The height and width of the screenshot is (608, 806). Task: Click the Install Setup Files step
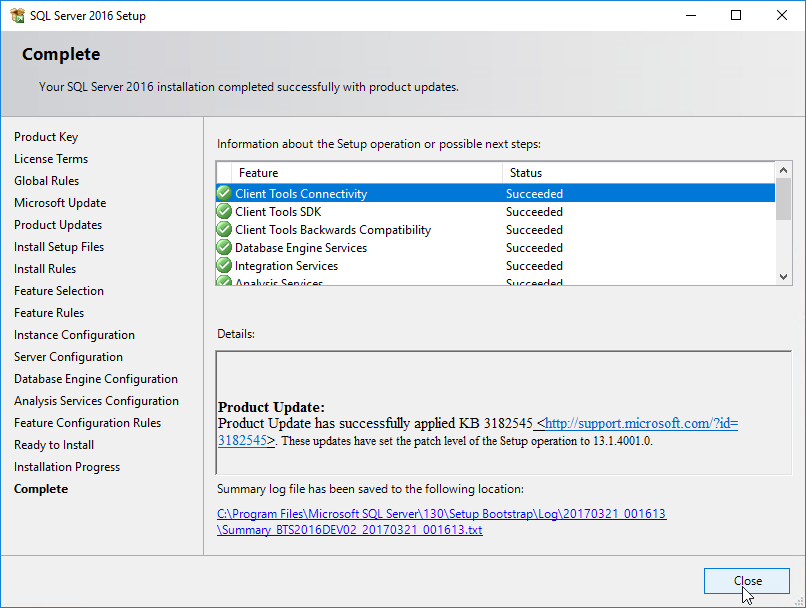[x=59, y=247]
